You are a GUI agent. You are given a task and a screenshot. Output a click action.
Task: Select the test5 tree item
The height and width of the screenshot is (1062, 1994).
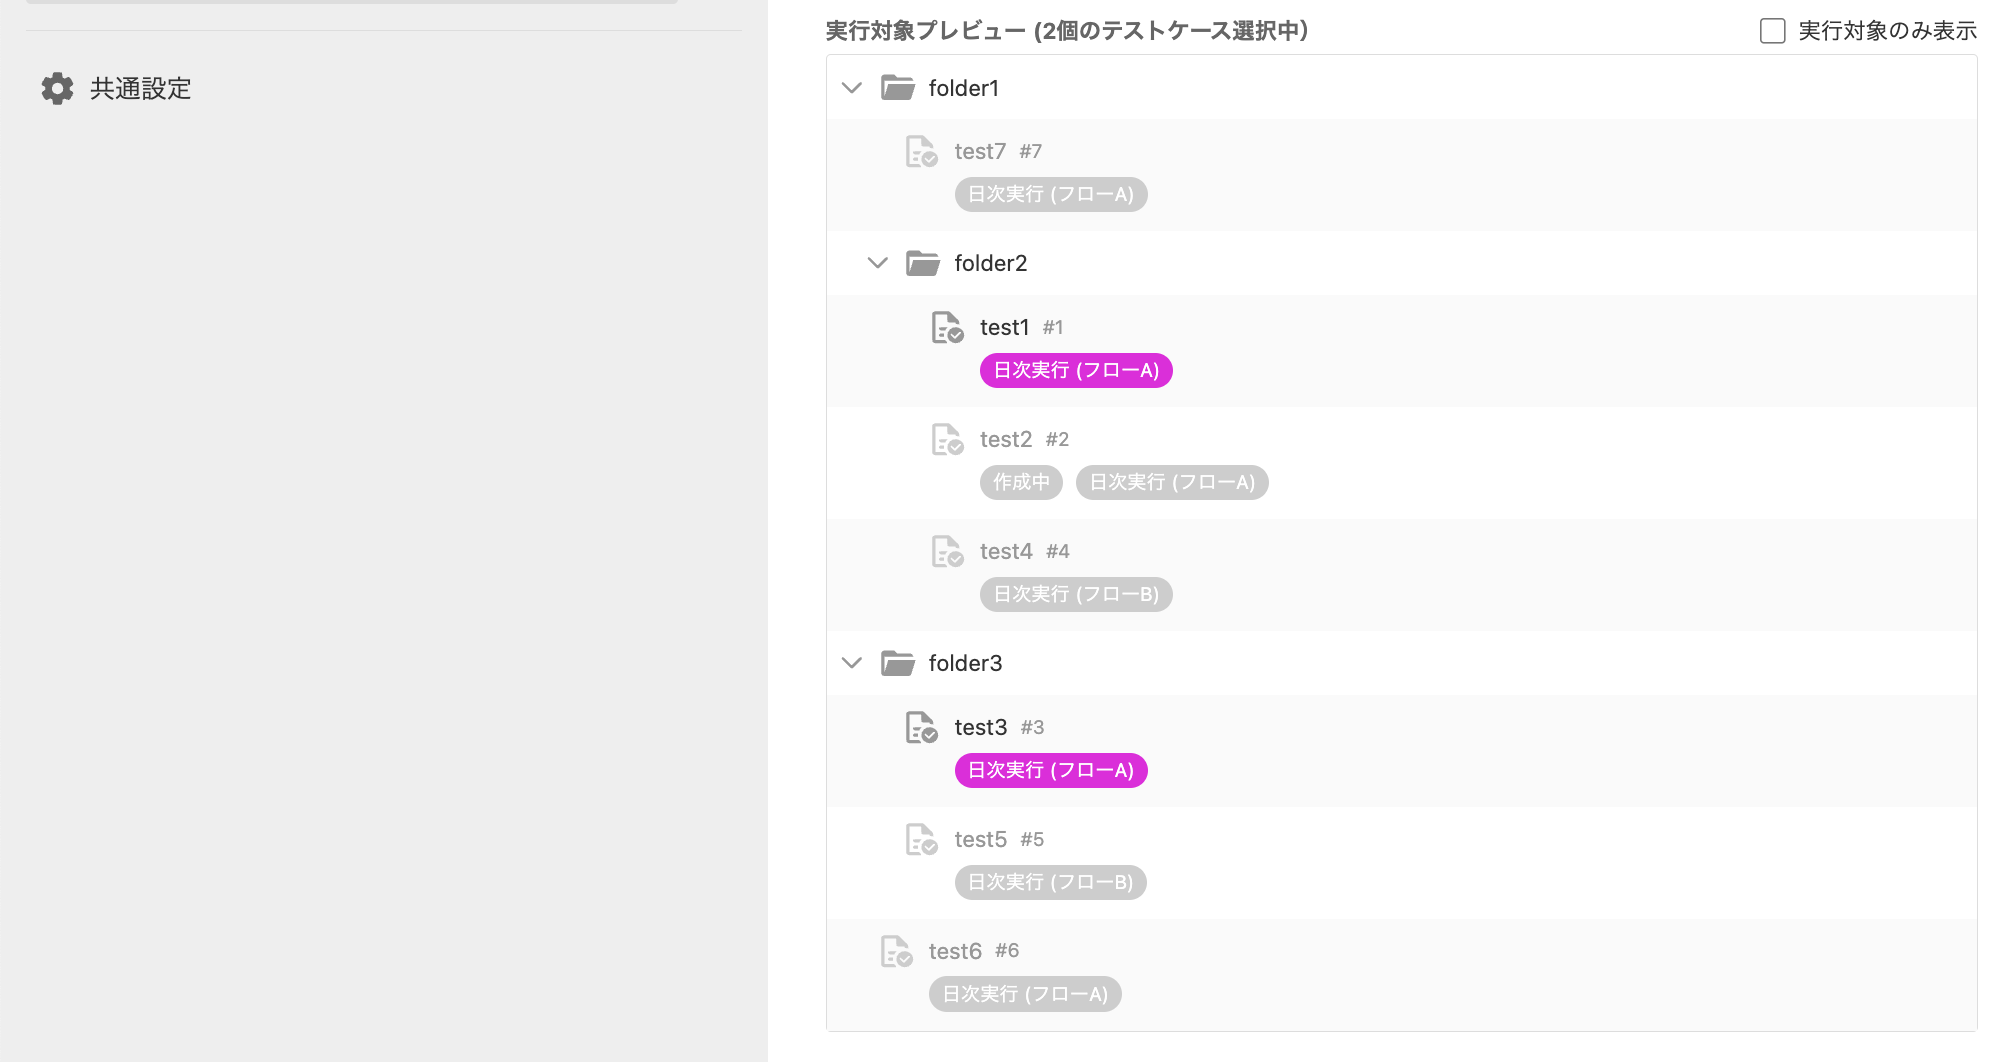pos(1401,862)
